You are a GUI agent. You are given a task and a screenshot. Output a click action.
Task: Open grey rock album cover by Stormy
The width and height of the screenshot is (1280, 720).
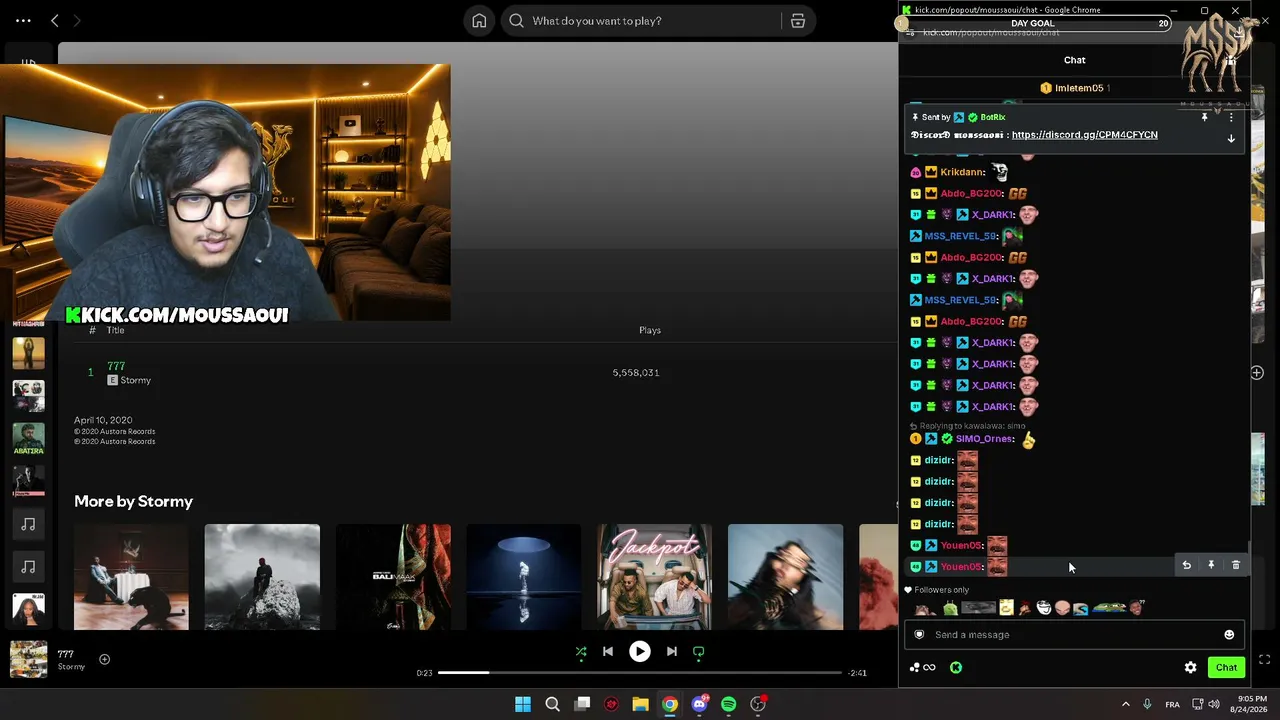click(x=262, y=577)
